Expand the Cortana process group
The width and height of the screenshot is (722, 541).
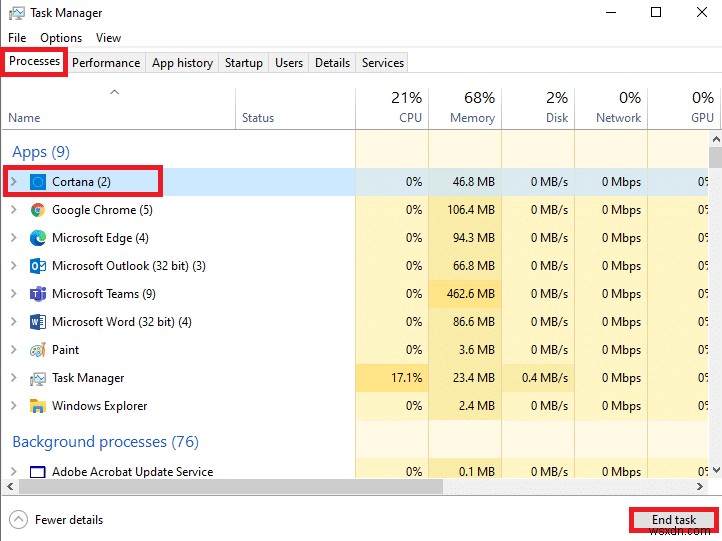[14, 182]
